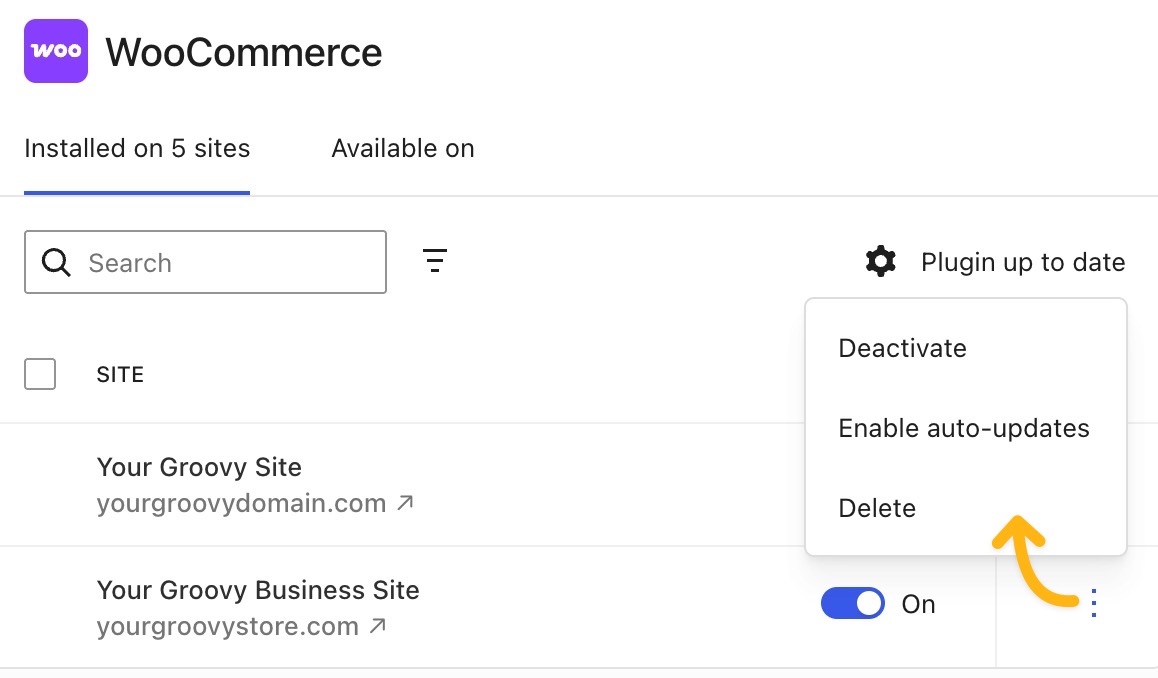Viewport: 1158px width, 678px height.
Task: Check the select-all SITE checkbox
Action: click(40, 374)
